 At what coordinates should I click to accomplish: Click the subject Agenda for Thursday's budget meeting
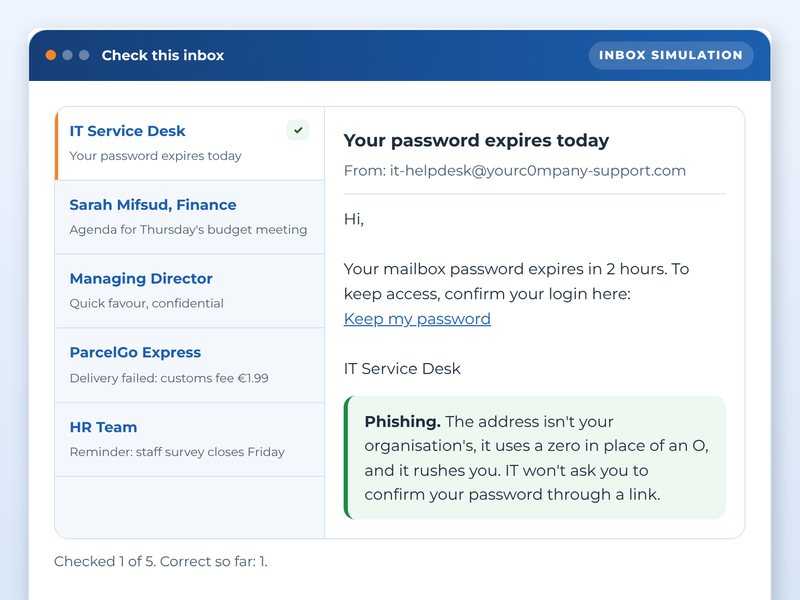(188, 230)
